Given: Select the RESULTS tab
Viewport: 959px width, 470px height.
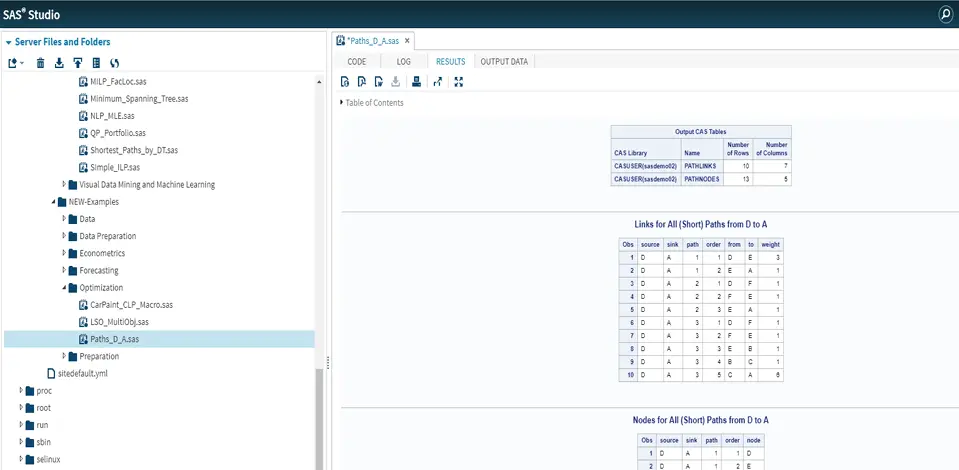Looking at the screenshot, I should click(450, 61).
